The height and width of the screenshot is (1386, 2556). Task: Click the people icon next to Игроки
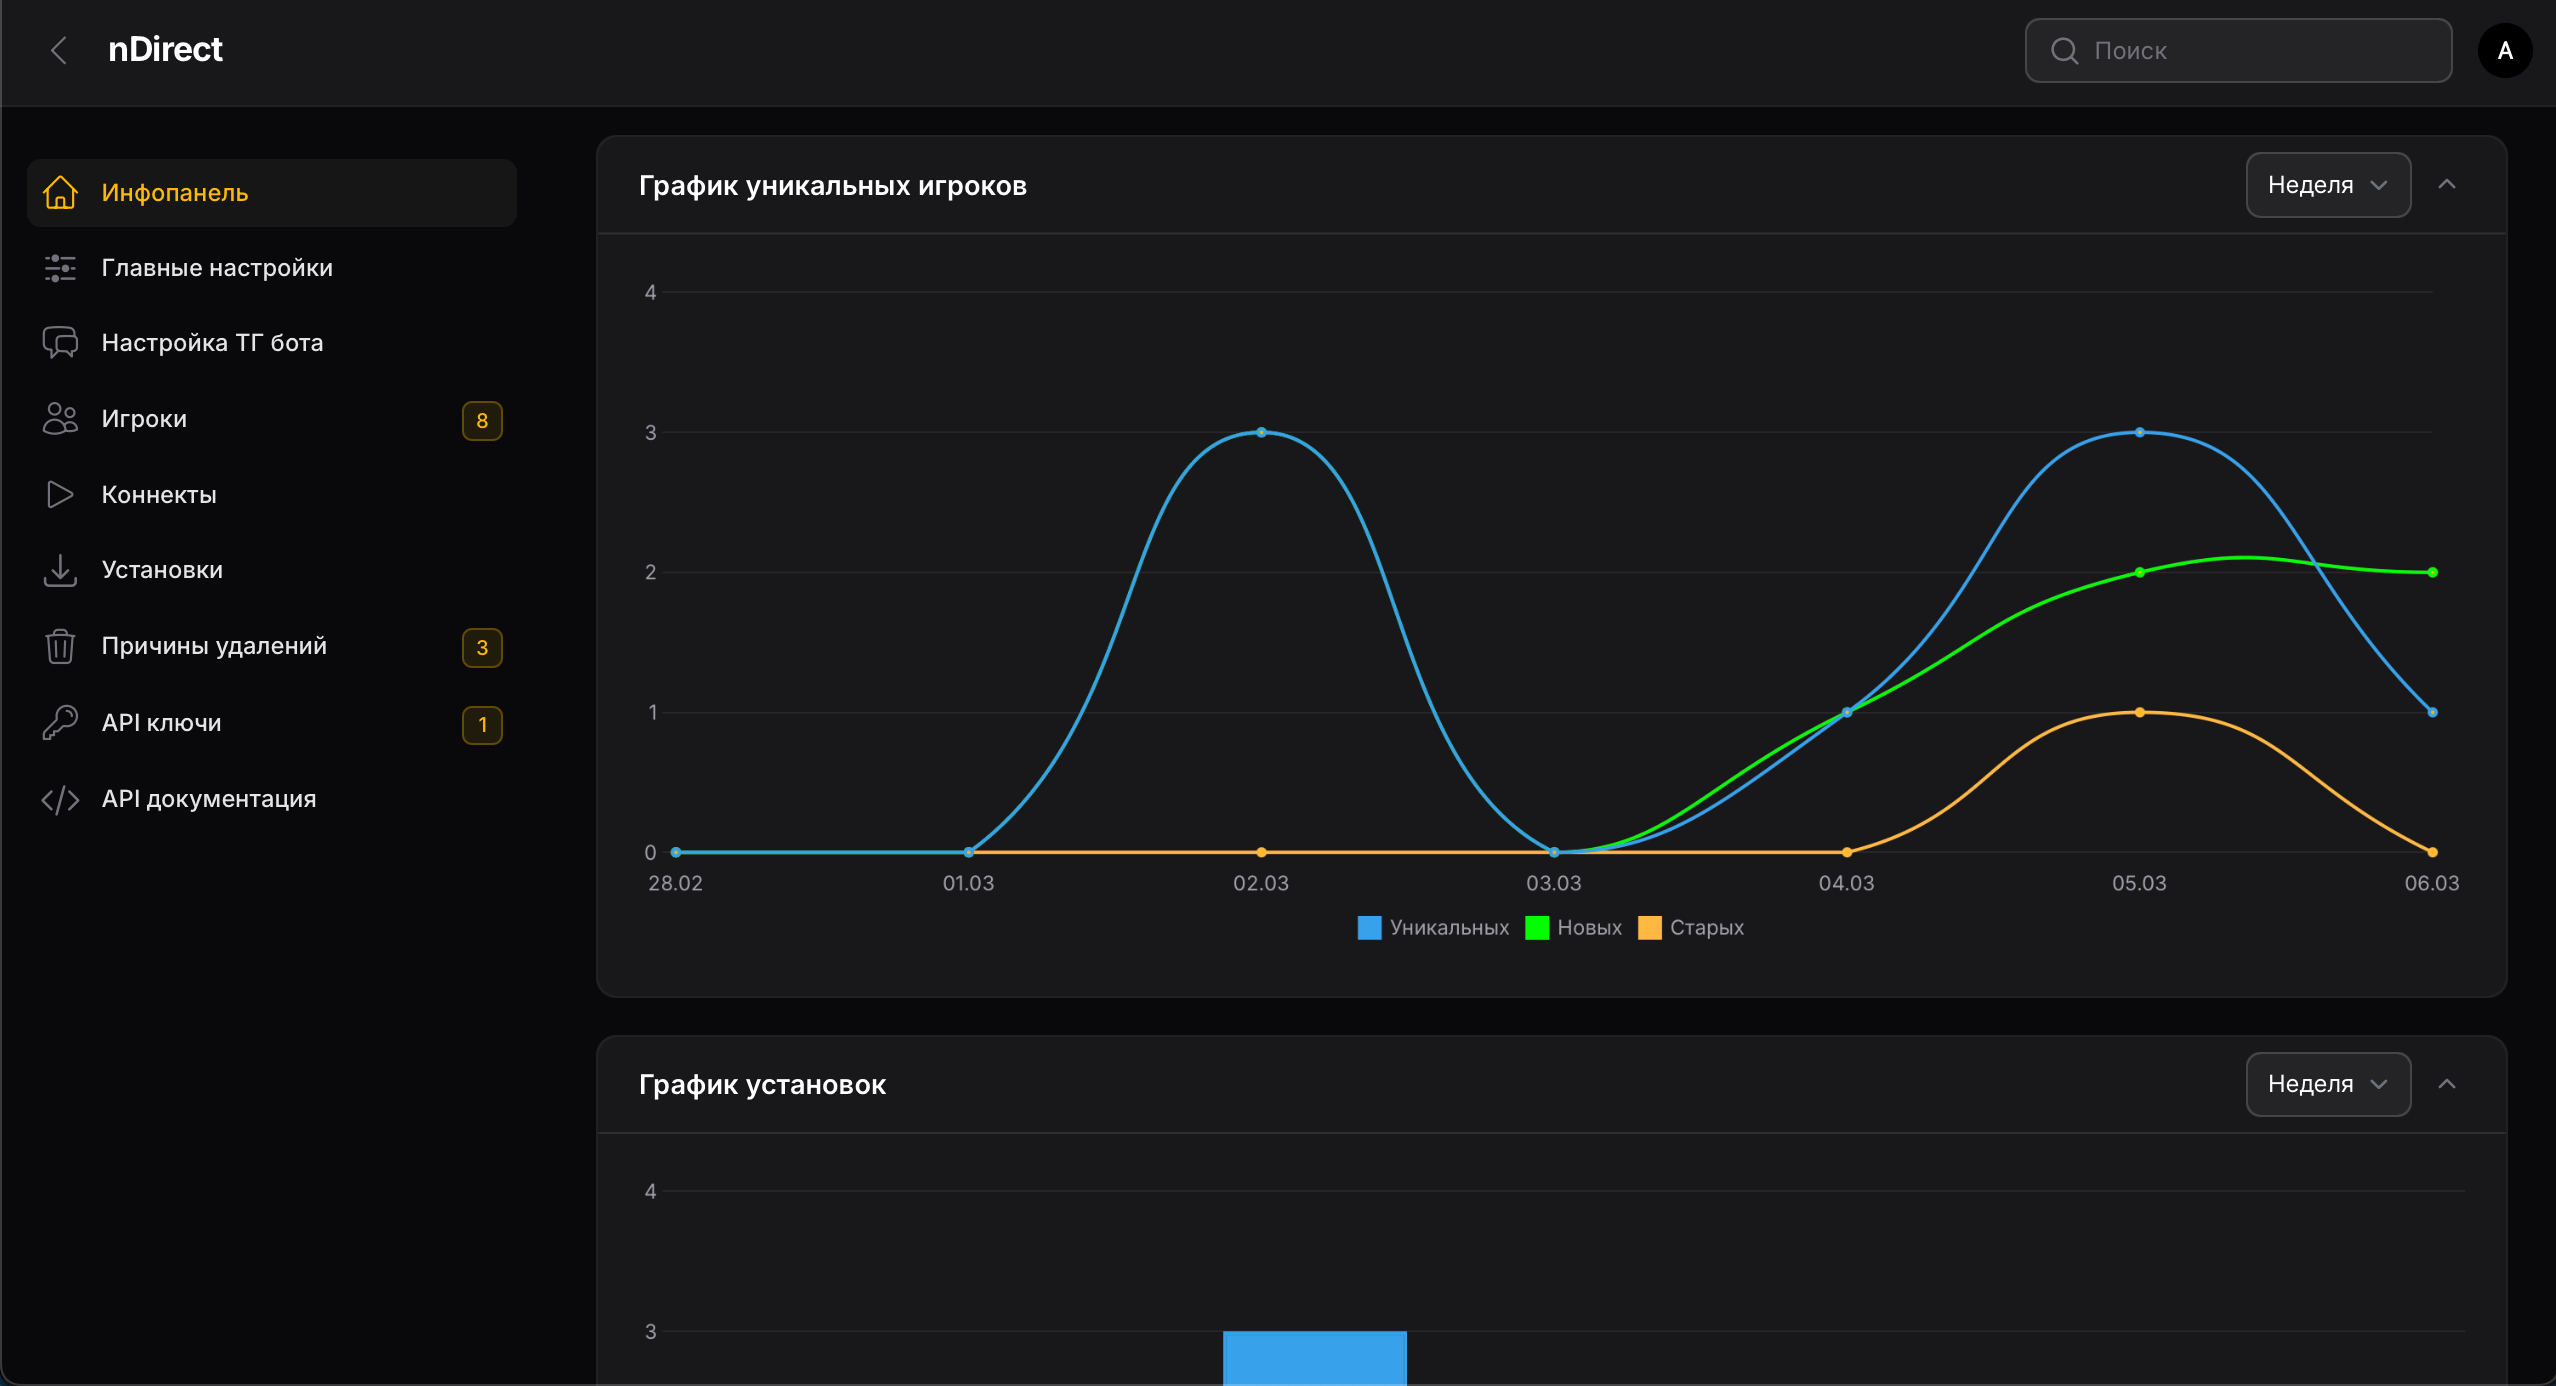click(60, 419)
